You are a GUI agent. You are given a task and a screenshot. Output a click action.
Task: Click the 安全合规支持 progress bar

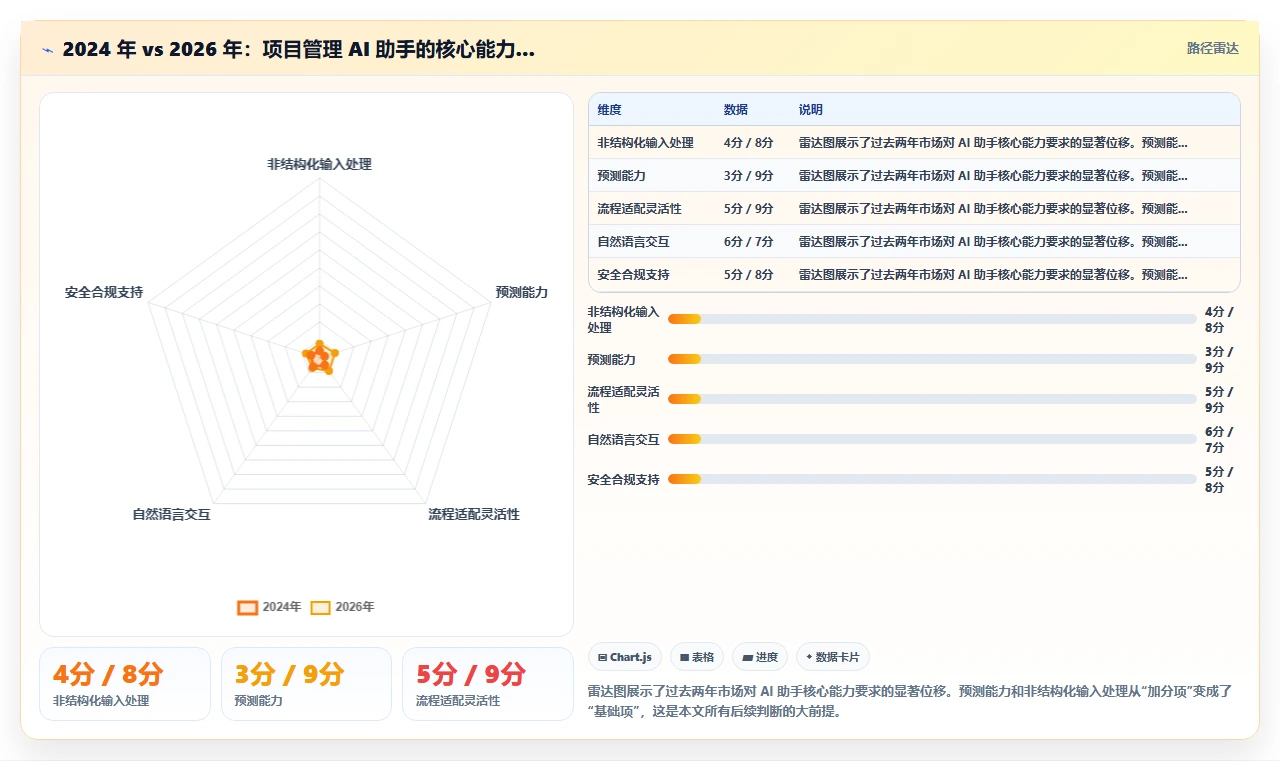tap(932, 479)
